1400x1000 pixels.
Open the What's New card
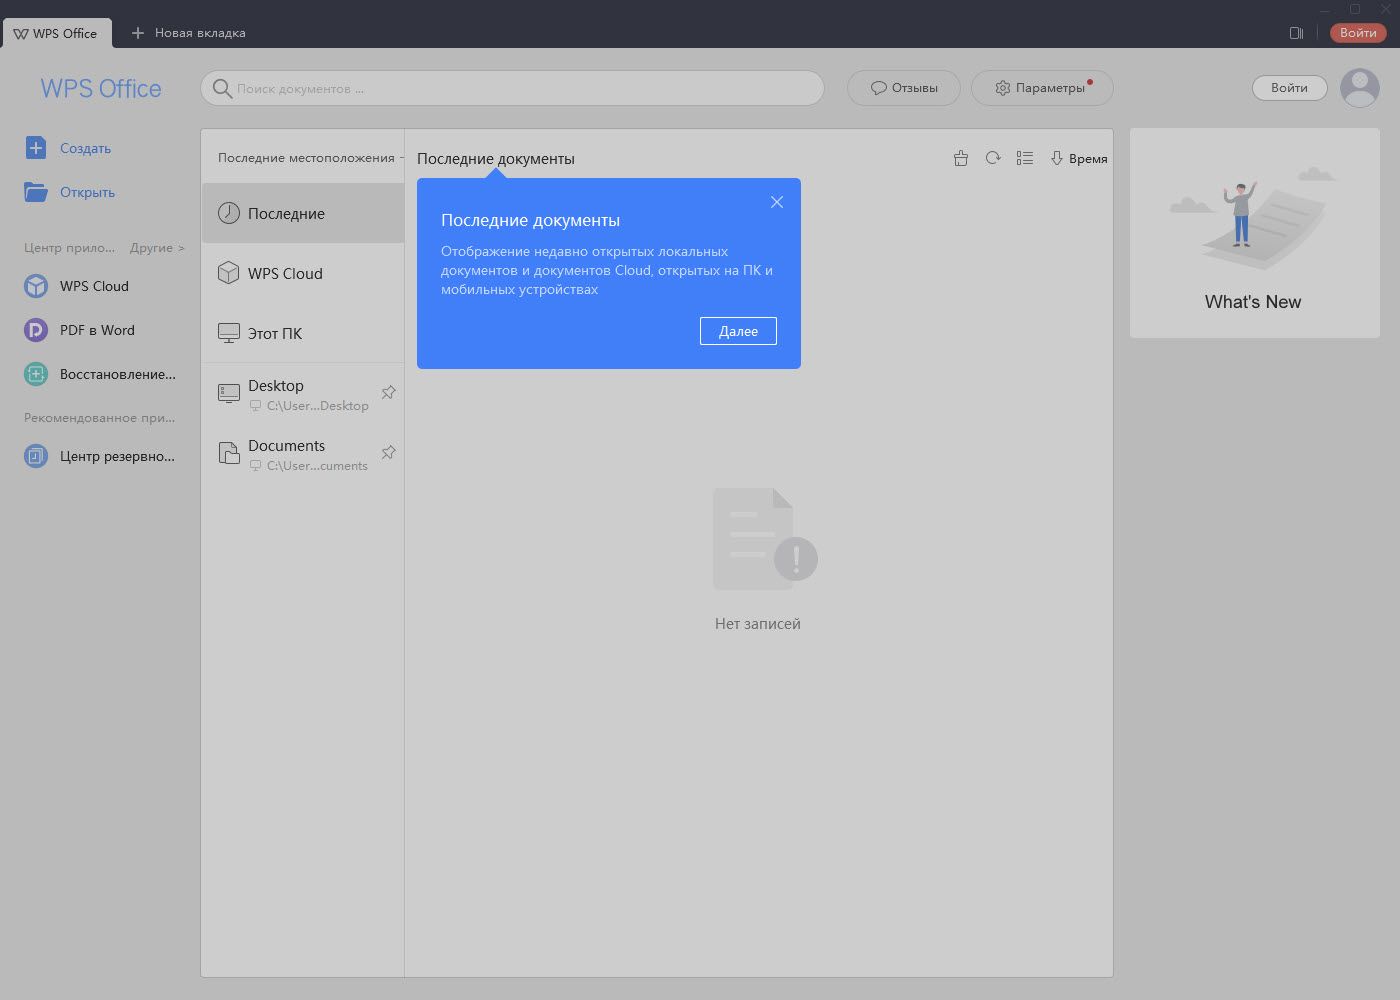pos(1254,233)
